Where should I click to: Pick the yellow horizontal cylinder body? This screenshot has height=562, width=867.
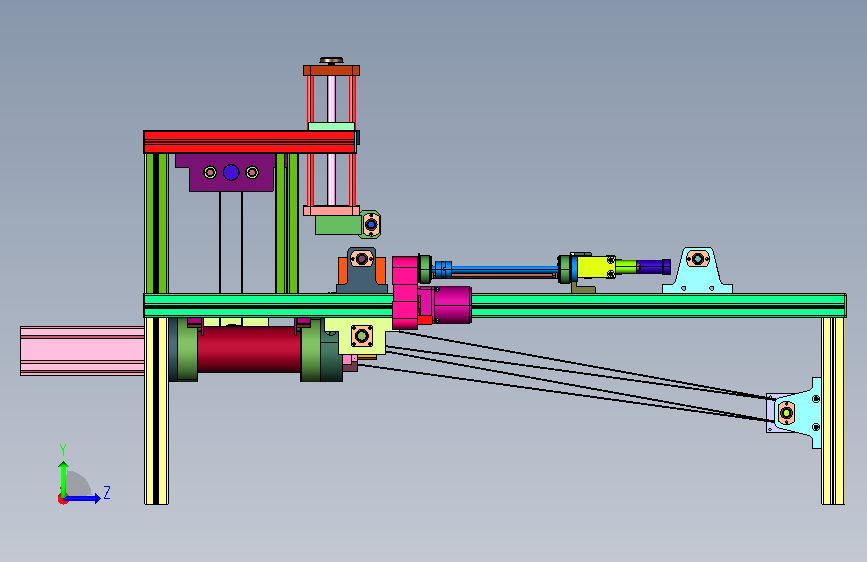pyautogui.click(x=596, y=267)
